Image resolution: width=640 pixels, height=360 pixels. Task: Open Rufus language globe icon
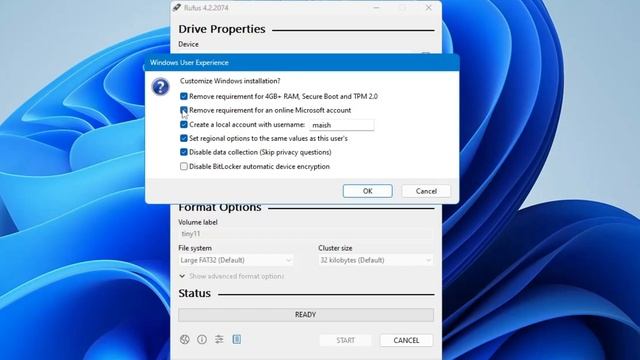click(x=184, y=339)
